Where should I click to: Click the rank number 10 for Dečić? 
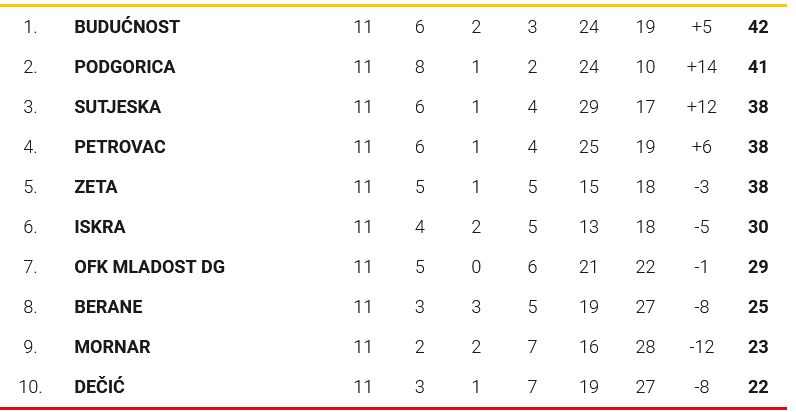tap(30, 387)
